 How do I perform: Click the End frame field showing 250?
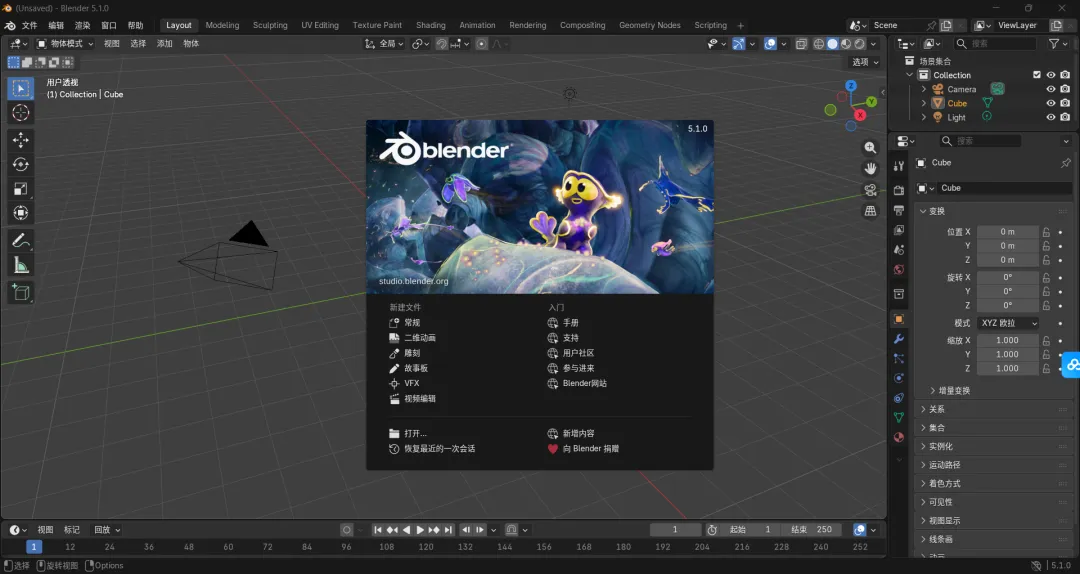click(x=814, y=530)
